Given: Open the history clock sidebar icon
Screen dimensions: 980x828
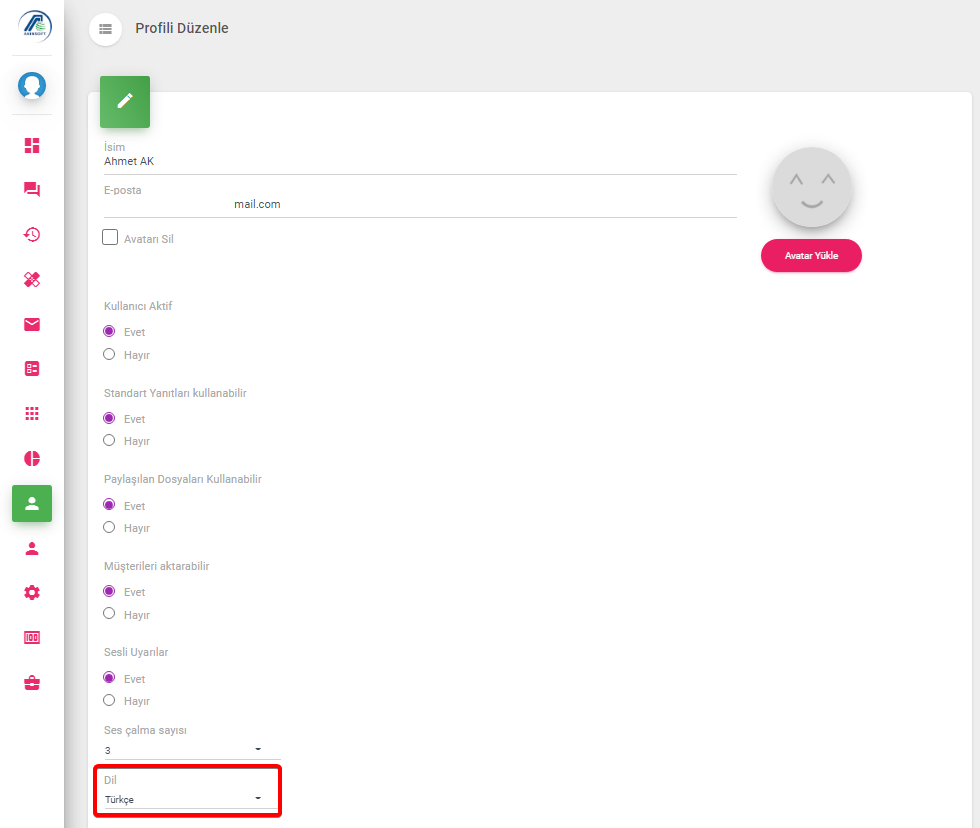Looking at the screenshot, I should click(x=32, y=234).
